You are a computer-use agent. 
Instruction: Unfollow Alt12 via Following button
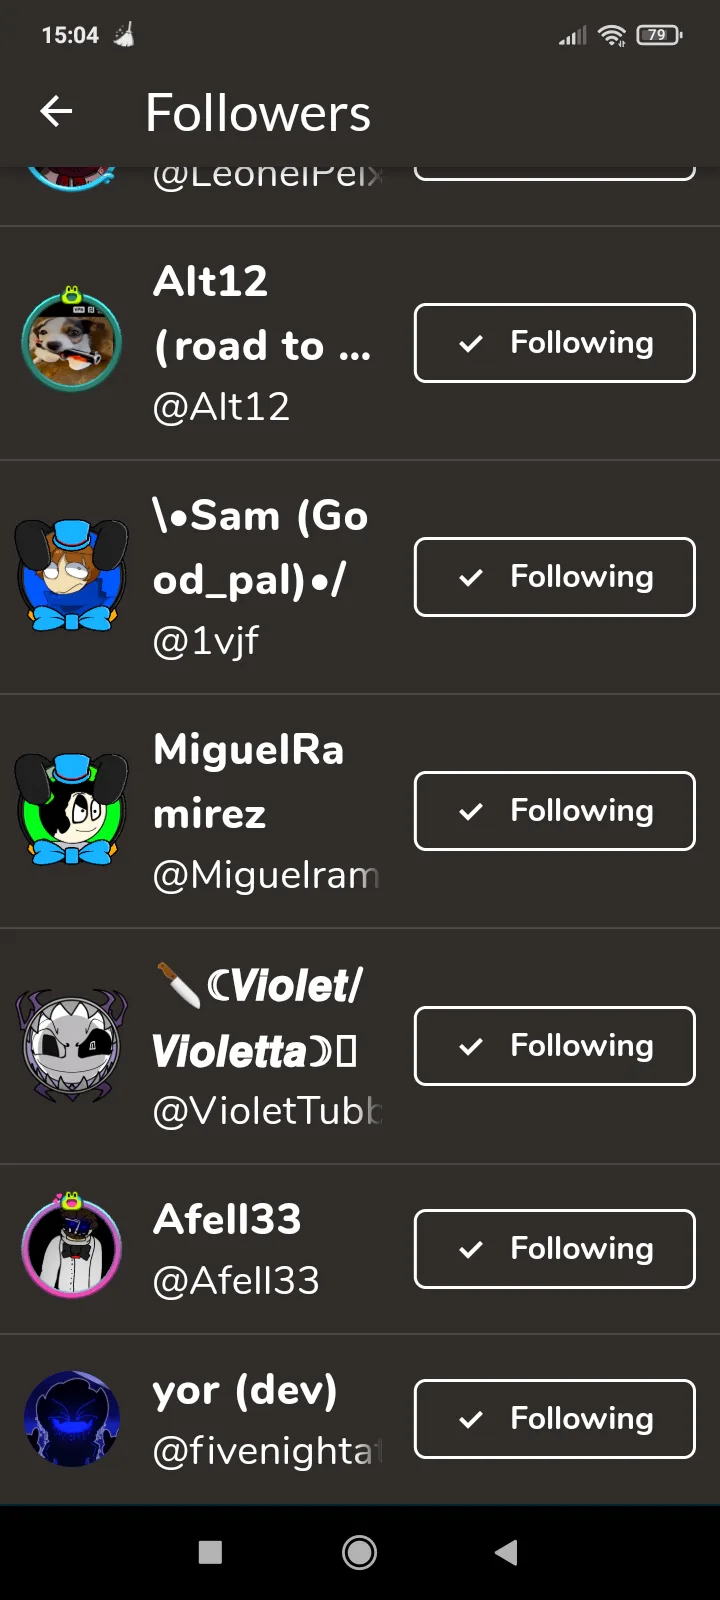555,343
